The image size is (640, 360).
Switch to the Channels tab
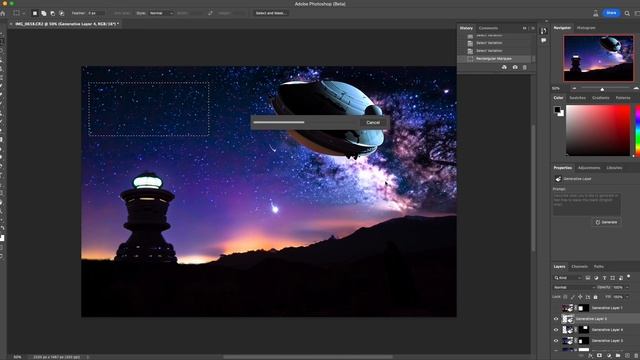pyautogui.click(x=579, y=267)
